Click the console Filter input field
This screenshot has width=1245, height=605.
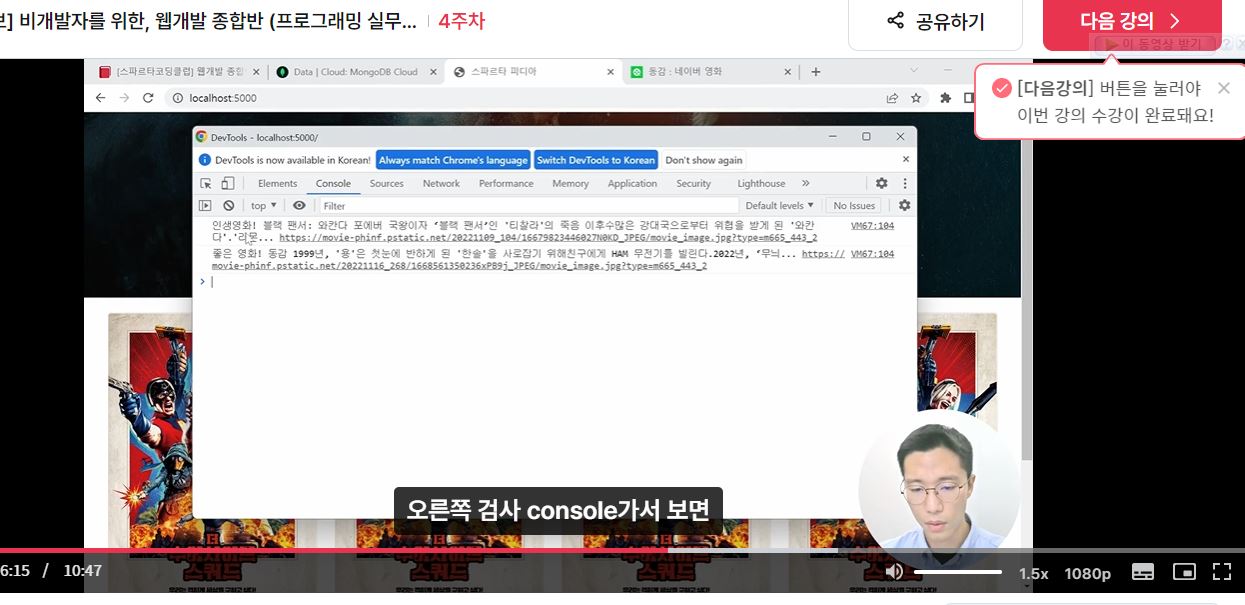point(529,205)
